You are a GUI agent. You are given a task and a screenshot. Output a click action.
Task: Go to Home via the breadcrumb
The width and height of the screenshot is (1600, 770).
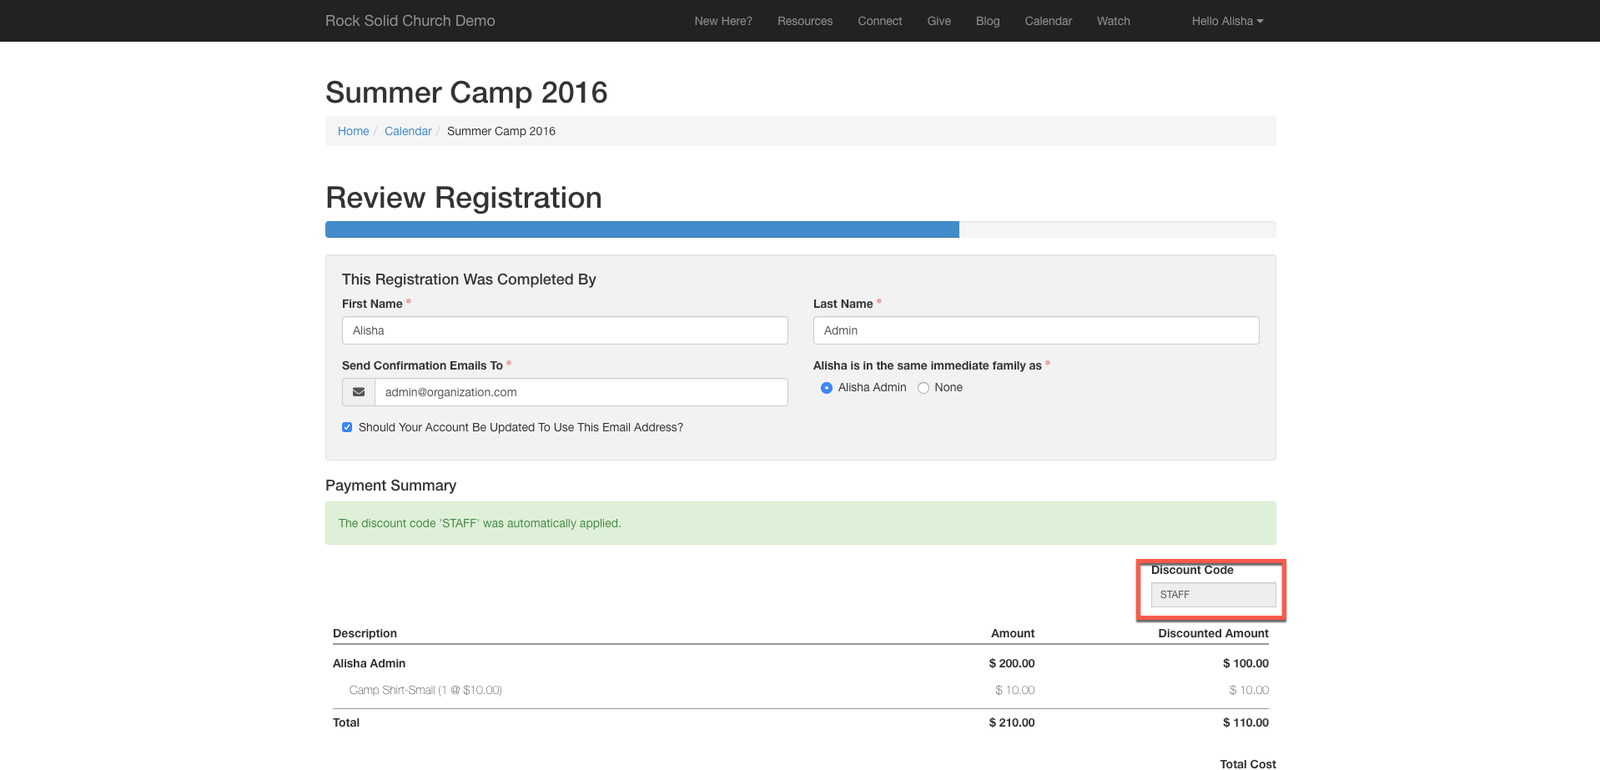click(353, 131)
